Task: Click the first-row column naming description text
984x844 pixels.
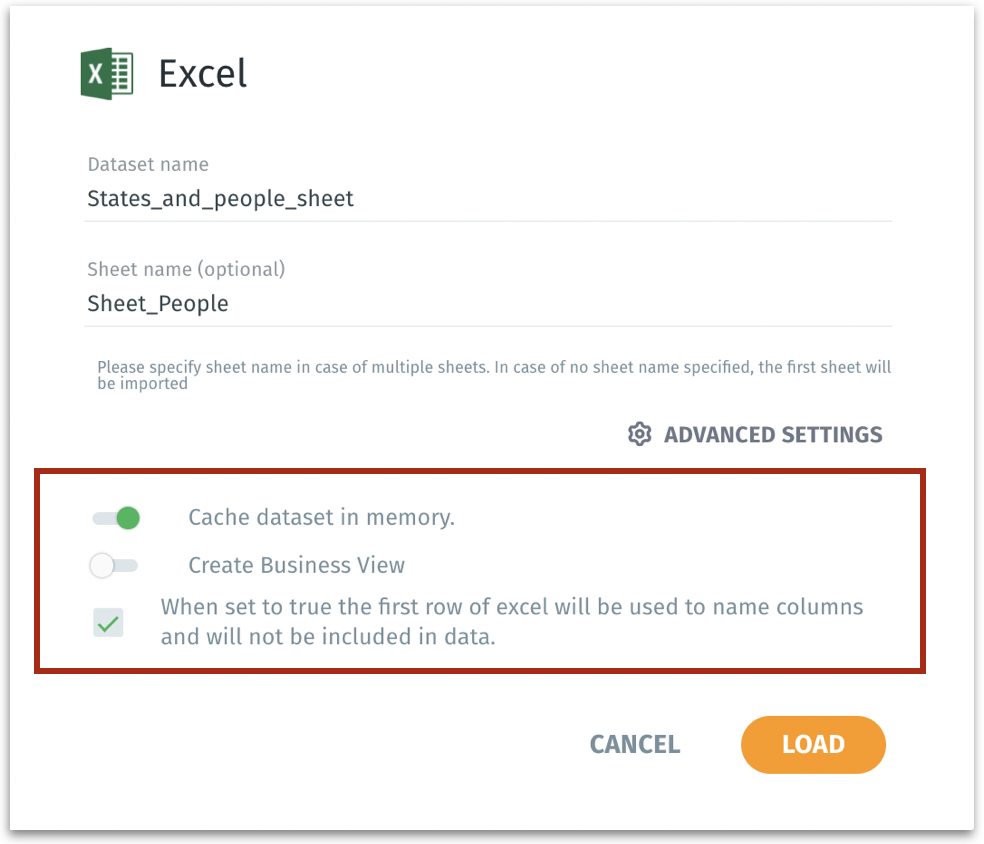Action: pos(511,621)
